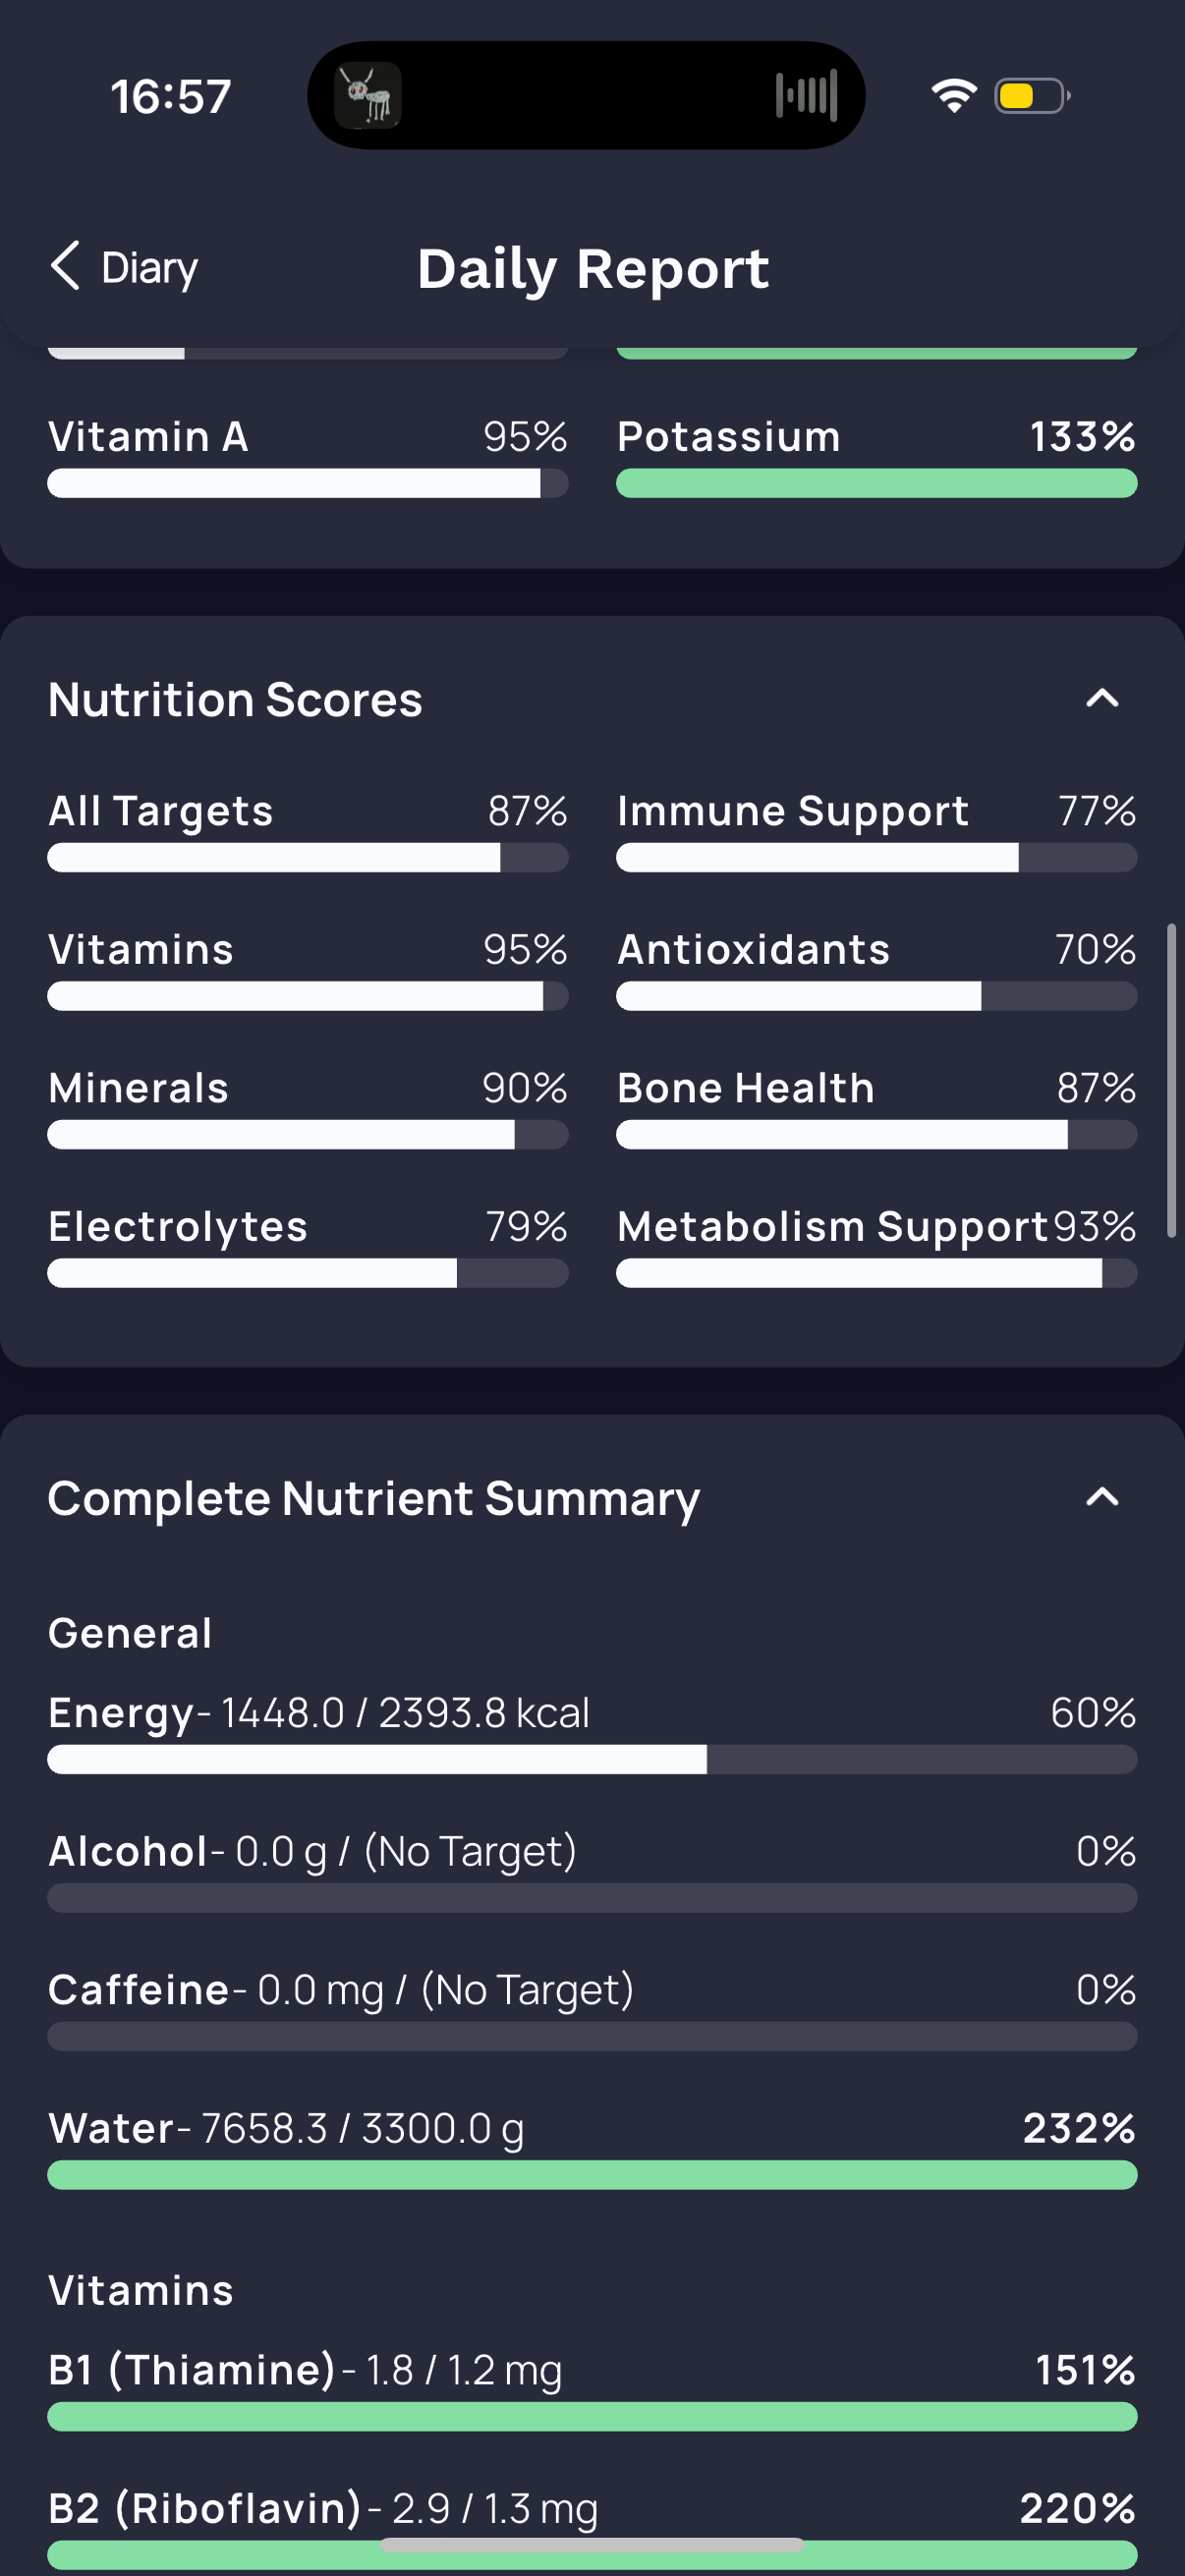
Task: Tap the audio waveform icon in Dynamic Island
Action: pyautogui.click(x=806, y=96)
